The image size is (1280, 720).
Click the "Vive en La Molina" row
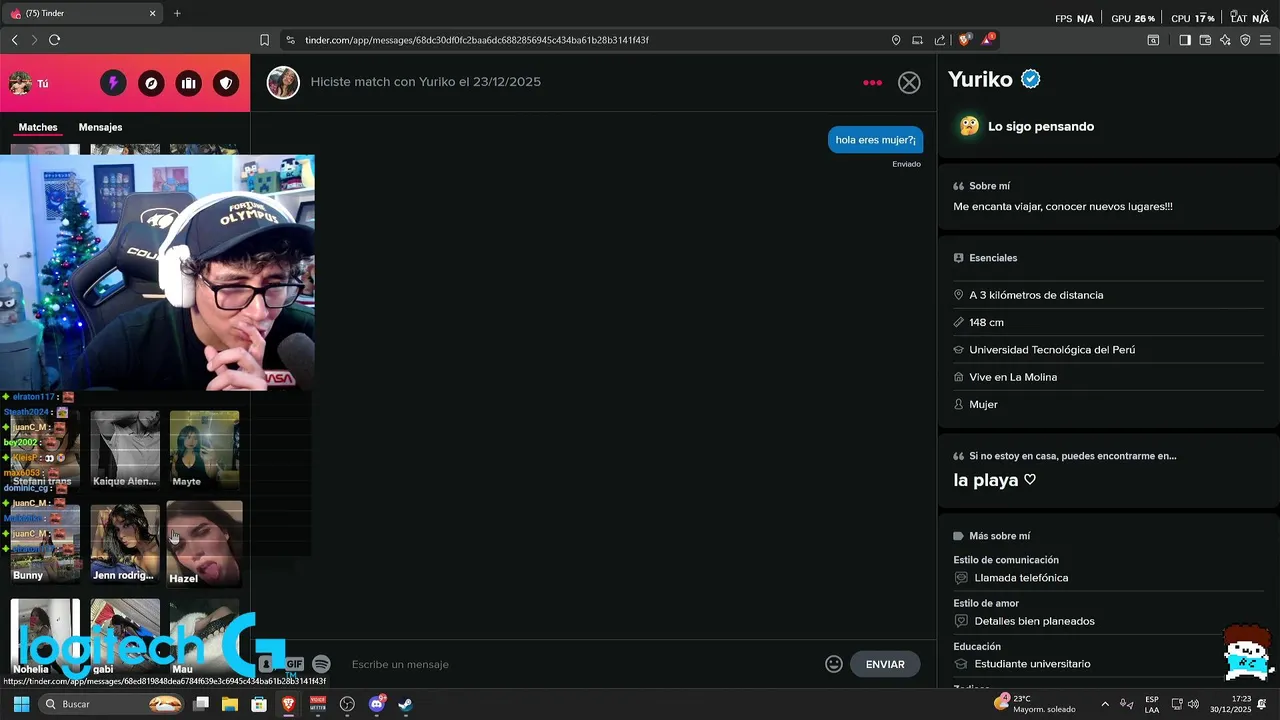coord(1108,377)
